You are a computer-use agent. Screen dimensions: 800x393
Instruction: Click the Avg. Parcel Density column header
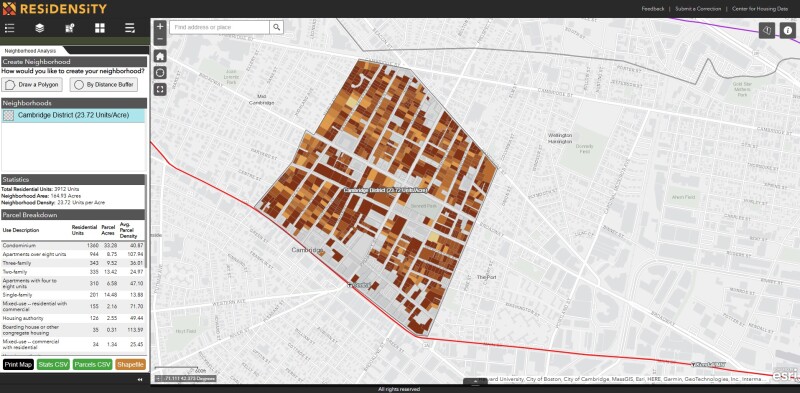(128, 230)
